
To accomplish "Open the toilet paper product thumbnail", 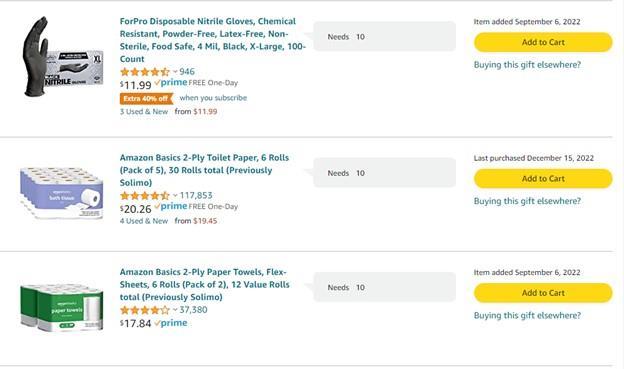I will [x=62, y=193].
